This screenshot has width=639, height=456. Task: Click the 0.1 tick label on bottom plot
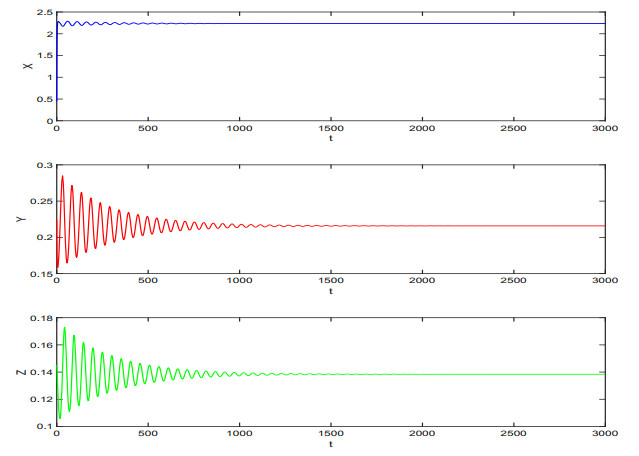pos(44,426)
